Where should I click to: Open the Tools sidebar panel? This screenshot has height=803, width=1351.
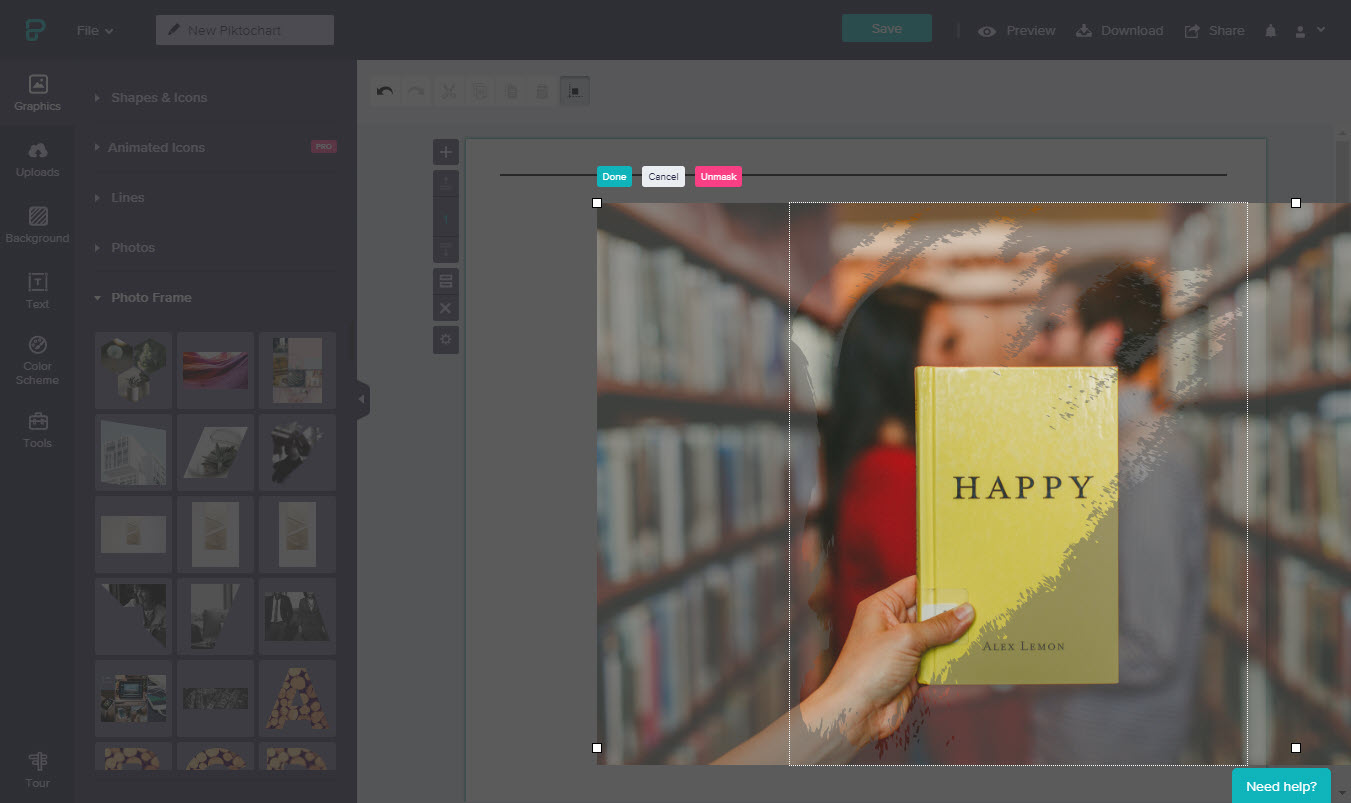tap(37, 429)
